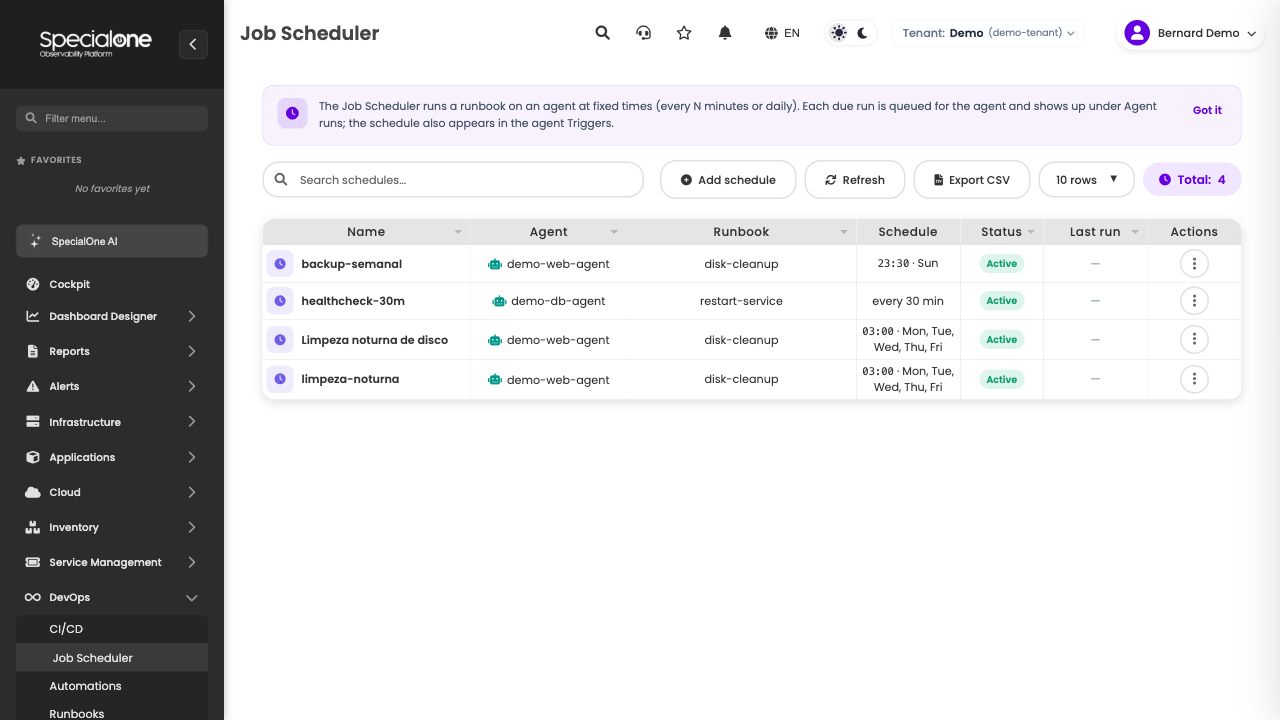Open CI/CD under DevOps
Viewport: 1280px width, 720px height.
[112, 629]
